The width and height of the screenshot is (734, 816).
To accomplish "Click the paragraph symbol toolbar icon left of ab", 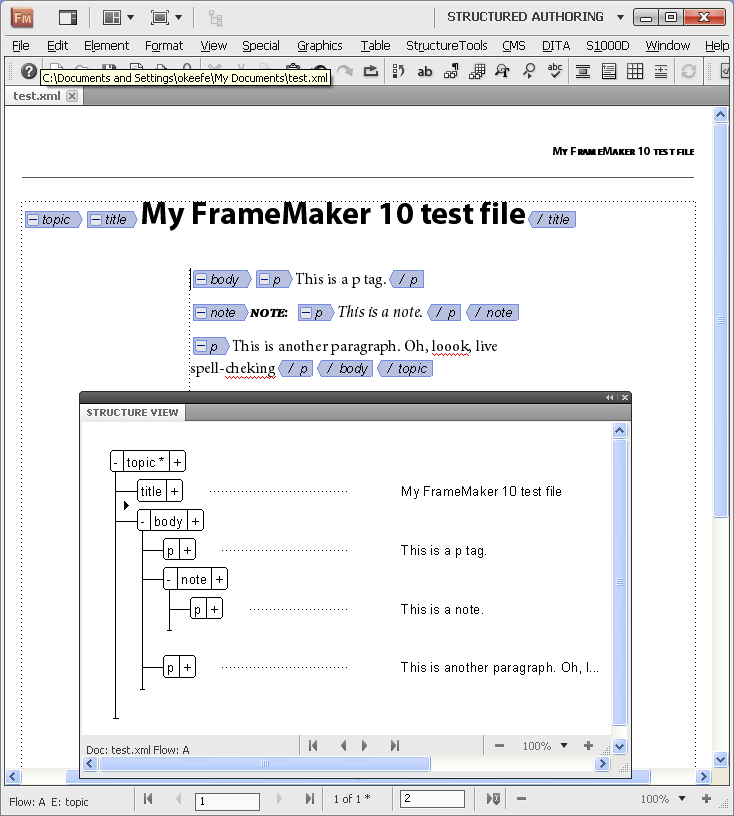I will point(398,71).
